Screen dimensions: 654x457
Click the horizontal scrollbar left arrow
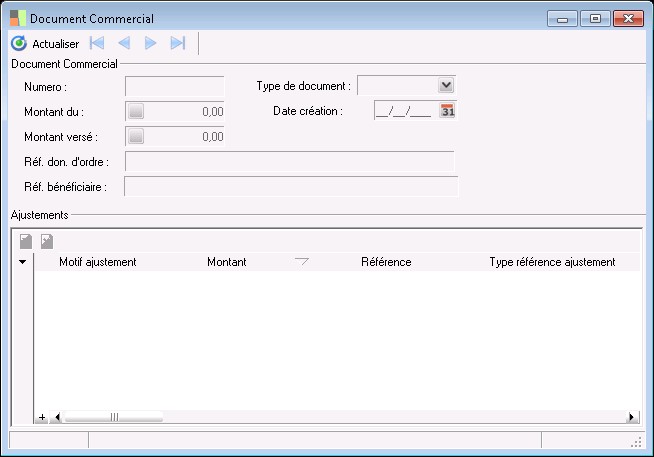57,417
